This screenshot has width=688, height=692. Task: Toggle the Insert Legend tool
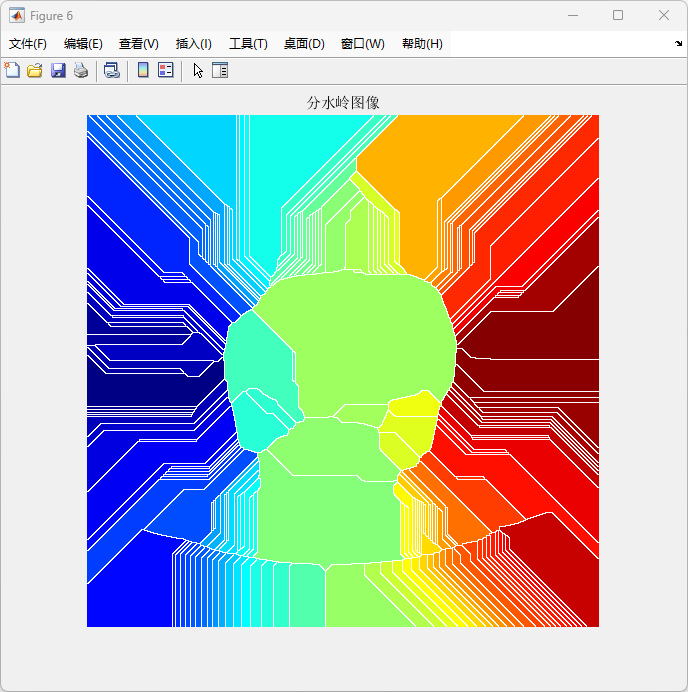[166, 70]
